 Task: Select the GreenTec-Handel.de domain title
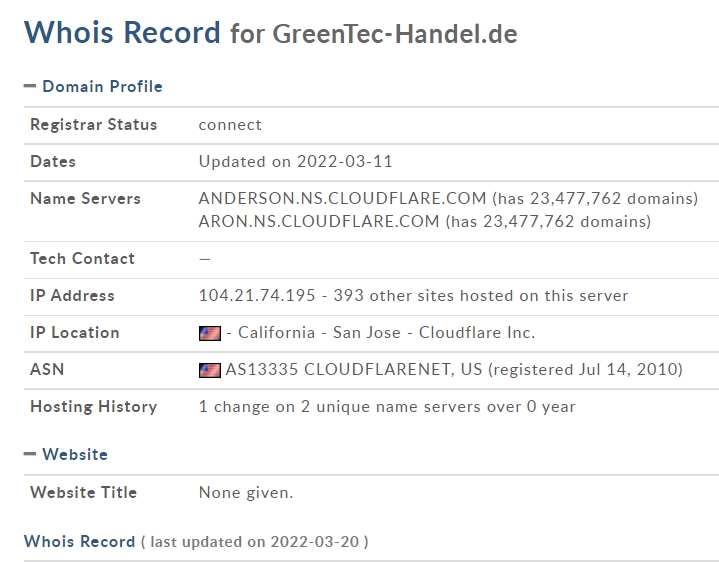395,34
